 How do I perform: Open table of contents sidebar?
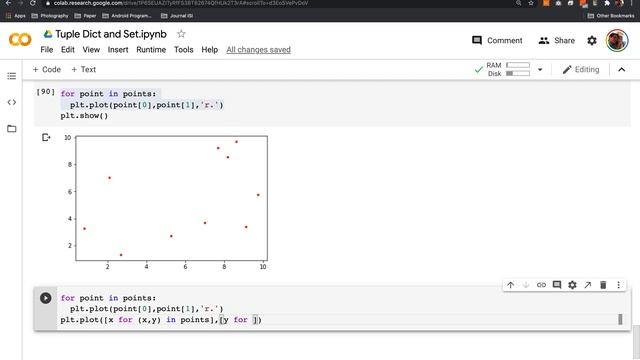pyautogui.click(x=11, y=76)
